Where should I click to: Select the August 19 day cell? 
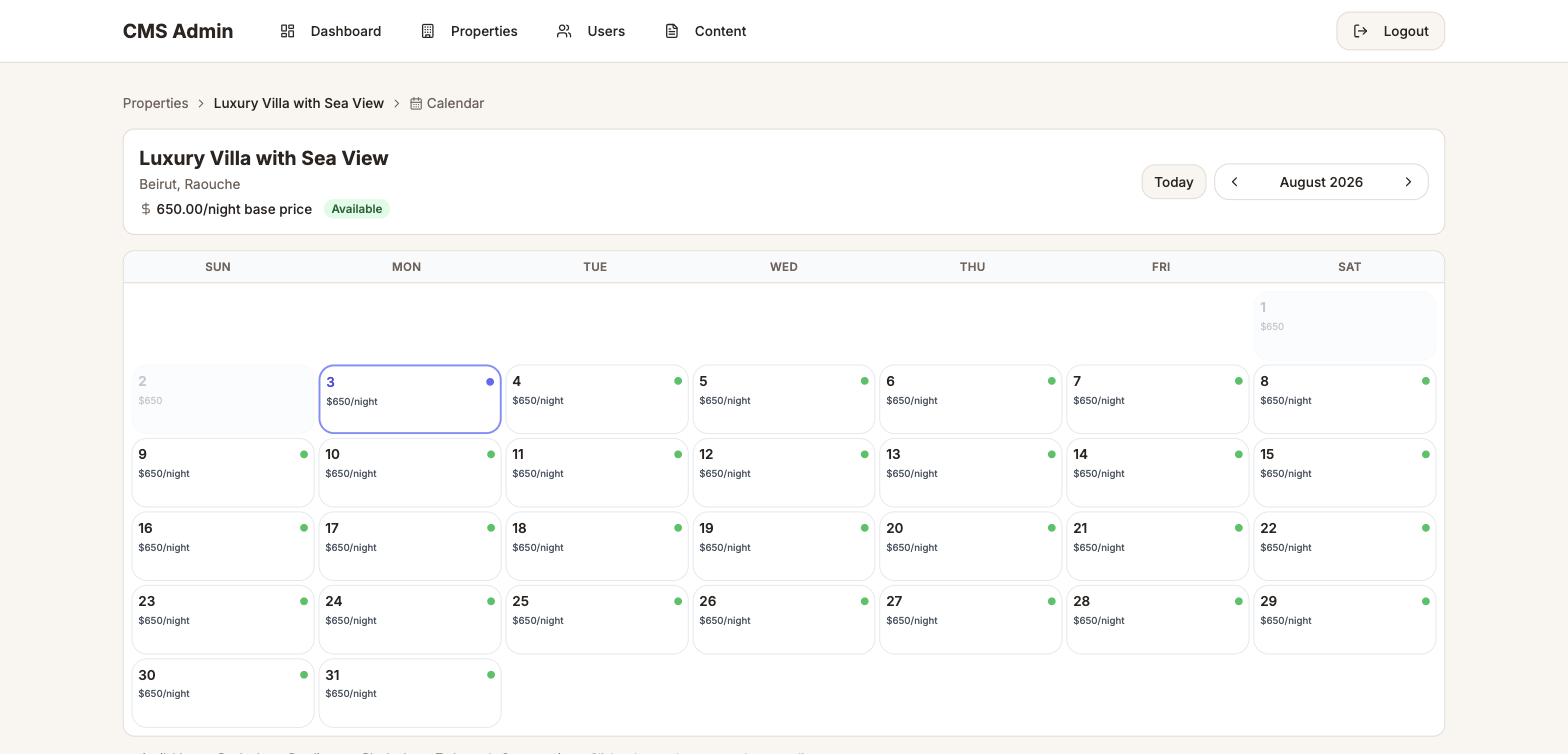(x=784, y=546)
